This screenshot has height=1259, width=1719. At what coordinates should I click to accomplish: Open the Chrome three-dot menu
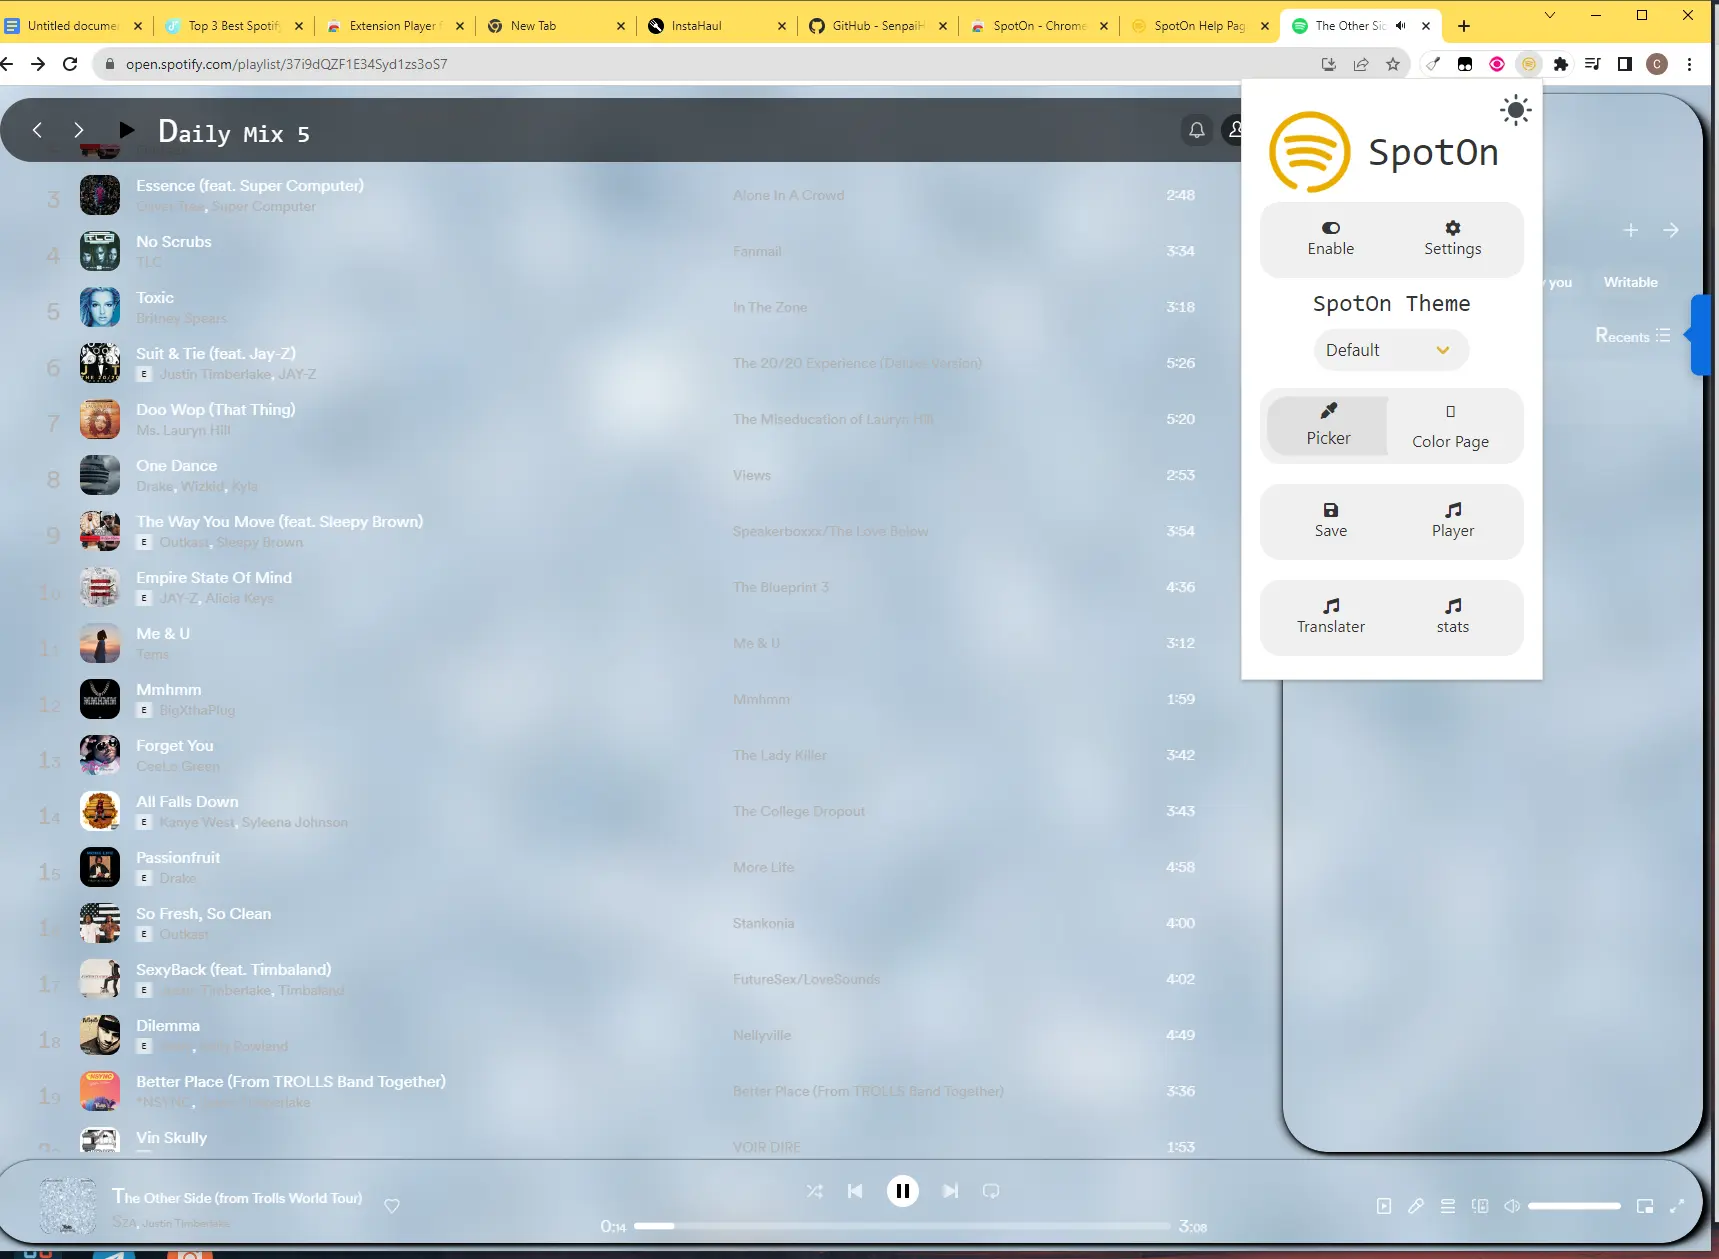click(x=1689, y=64)
